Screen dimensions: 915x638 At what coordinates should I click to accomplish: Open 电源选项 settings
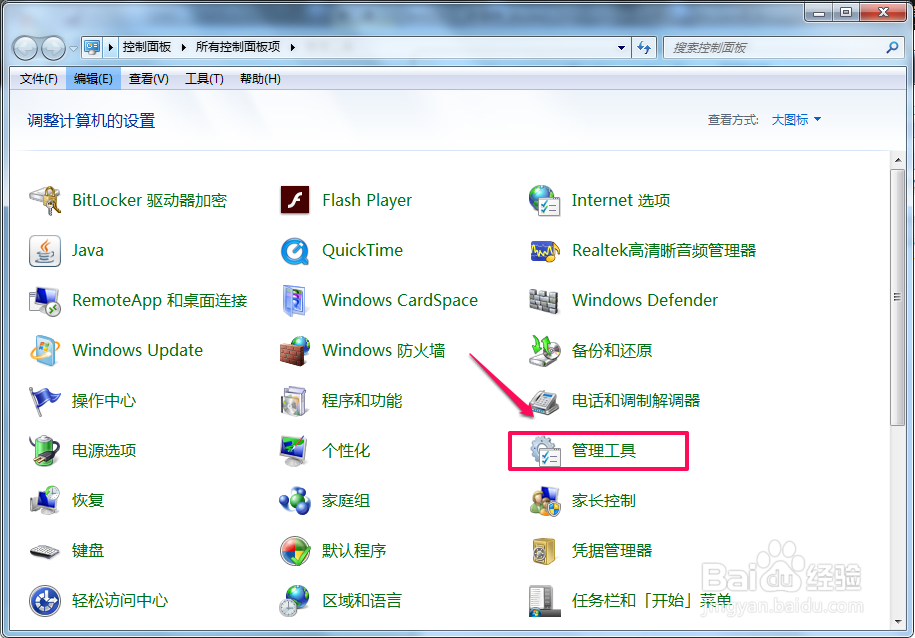coord(104,450)
